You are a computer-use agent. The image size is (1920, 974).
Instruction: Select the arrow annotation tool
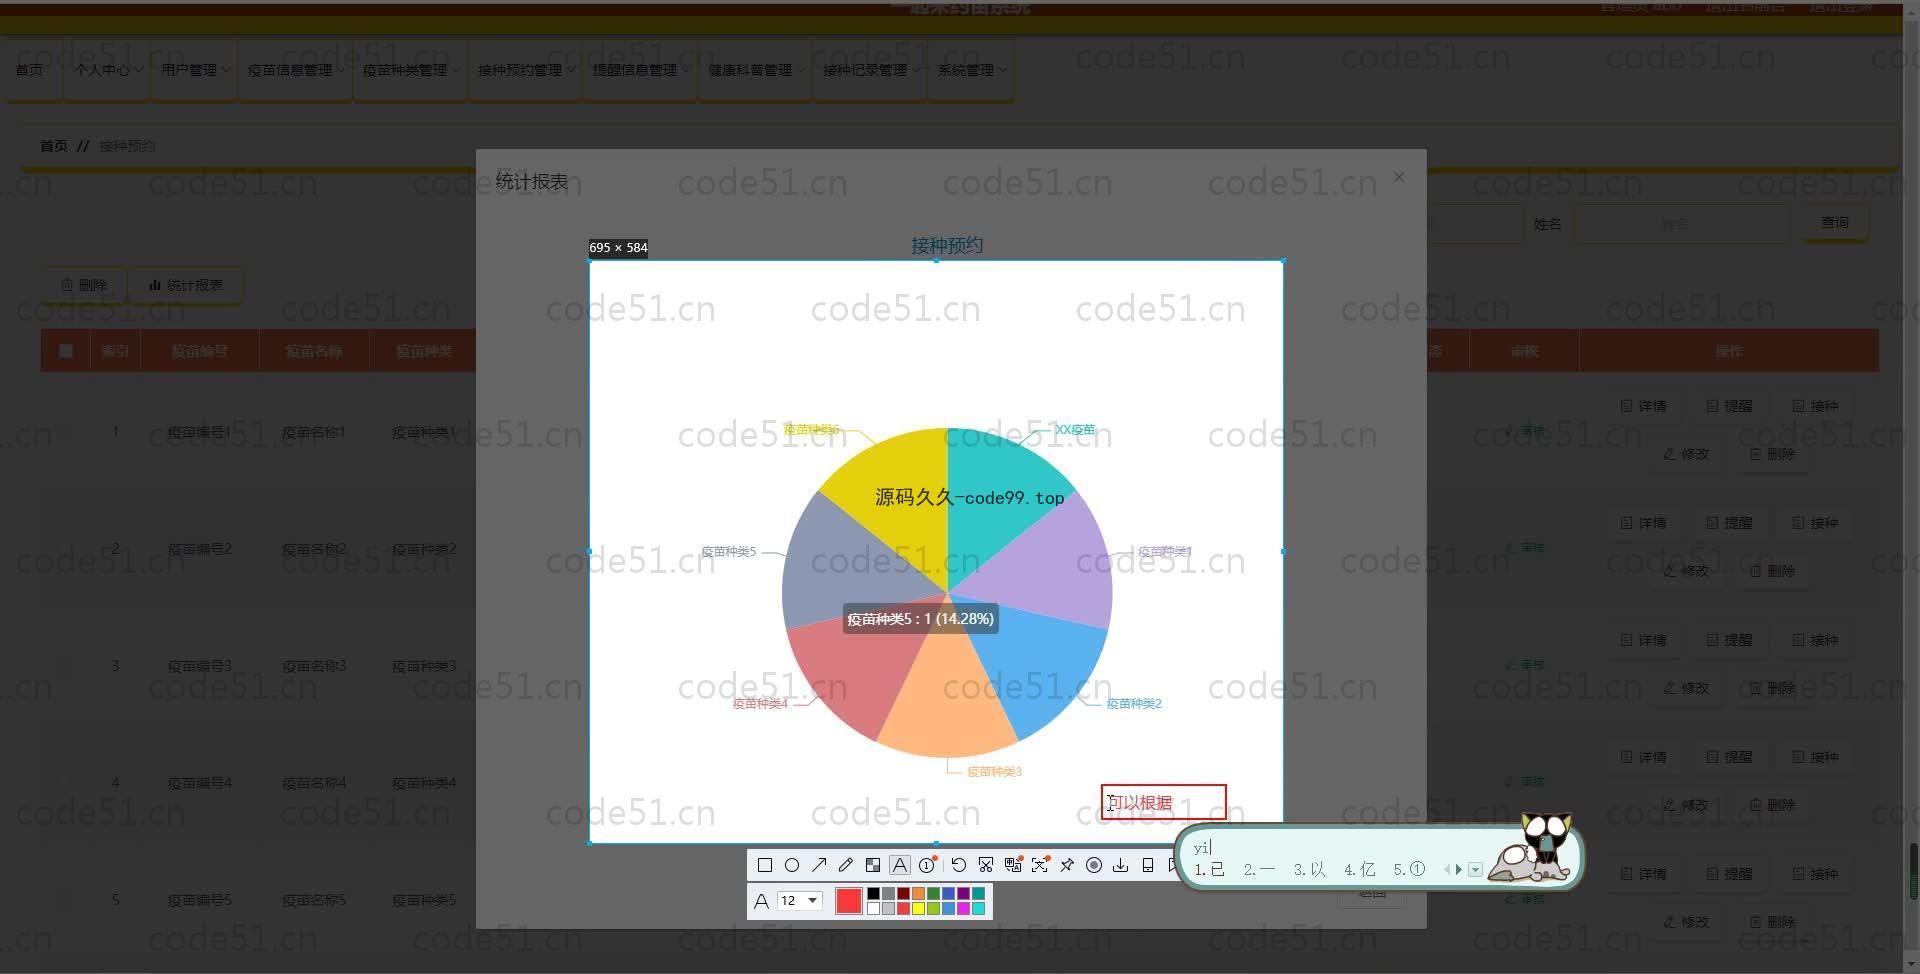point(819,865)
